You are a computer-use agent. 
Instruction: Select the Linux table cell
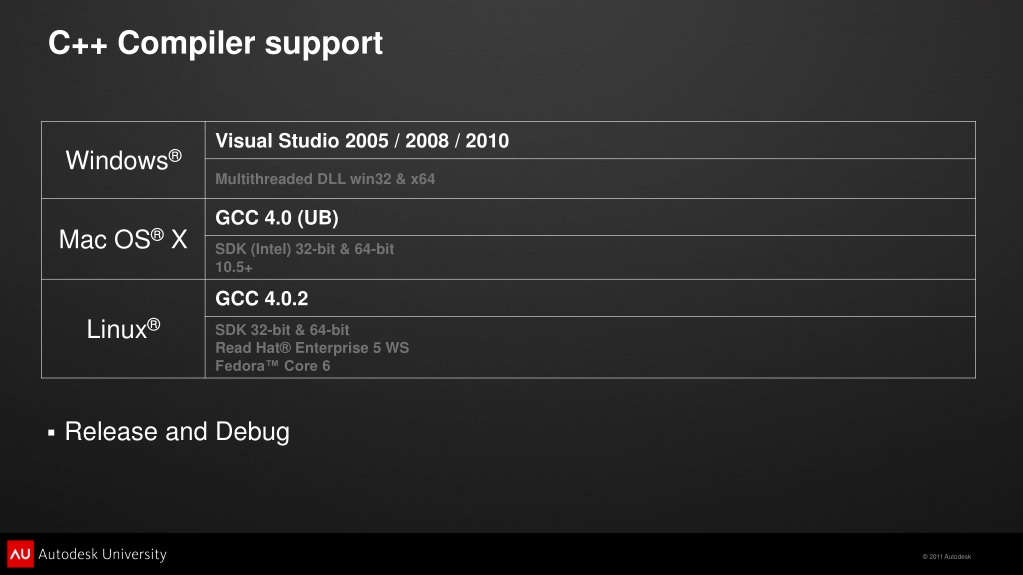pos(123,329)
